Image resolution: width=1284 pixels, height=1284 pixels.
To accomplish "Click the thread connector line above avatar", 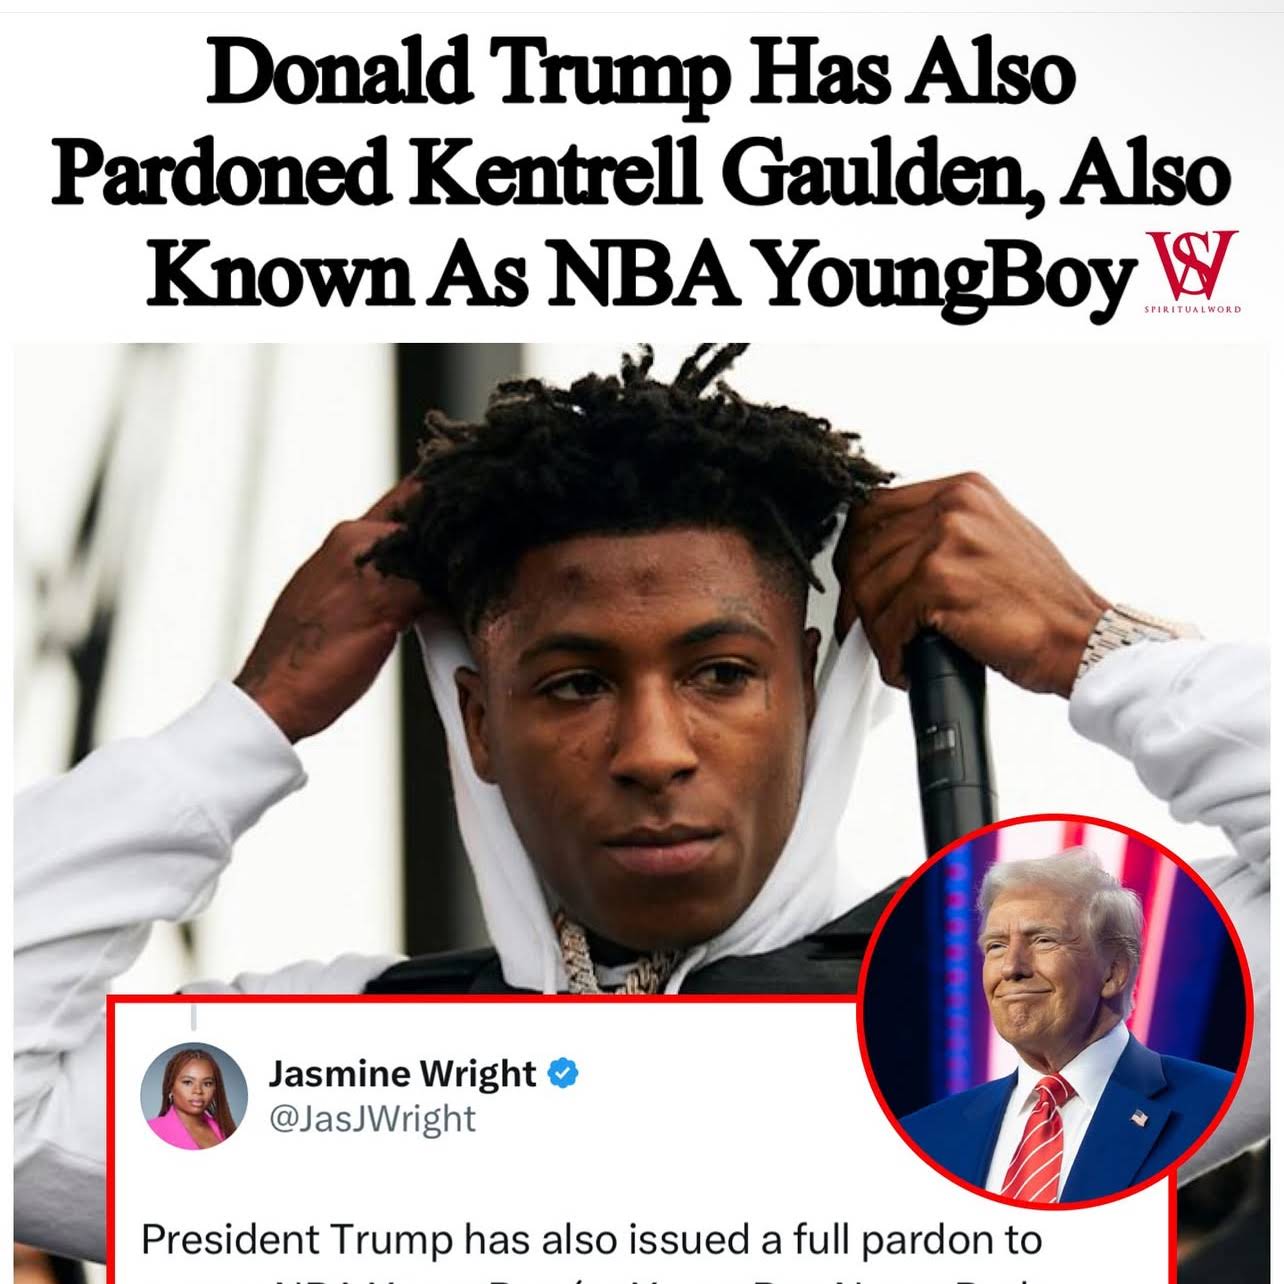I will click(193, 1016).
